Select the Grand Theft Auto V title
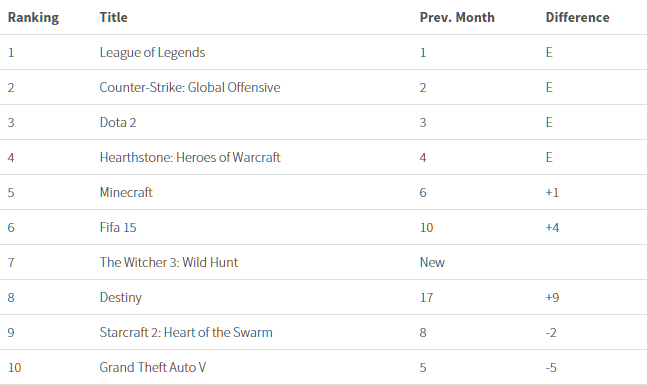Screen dimensions: 647x385 point(152,367)
